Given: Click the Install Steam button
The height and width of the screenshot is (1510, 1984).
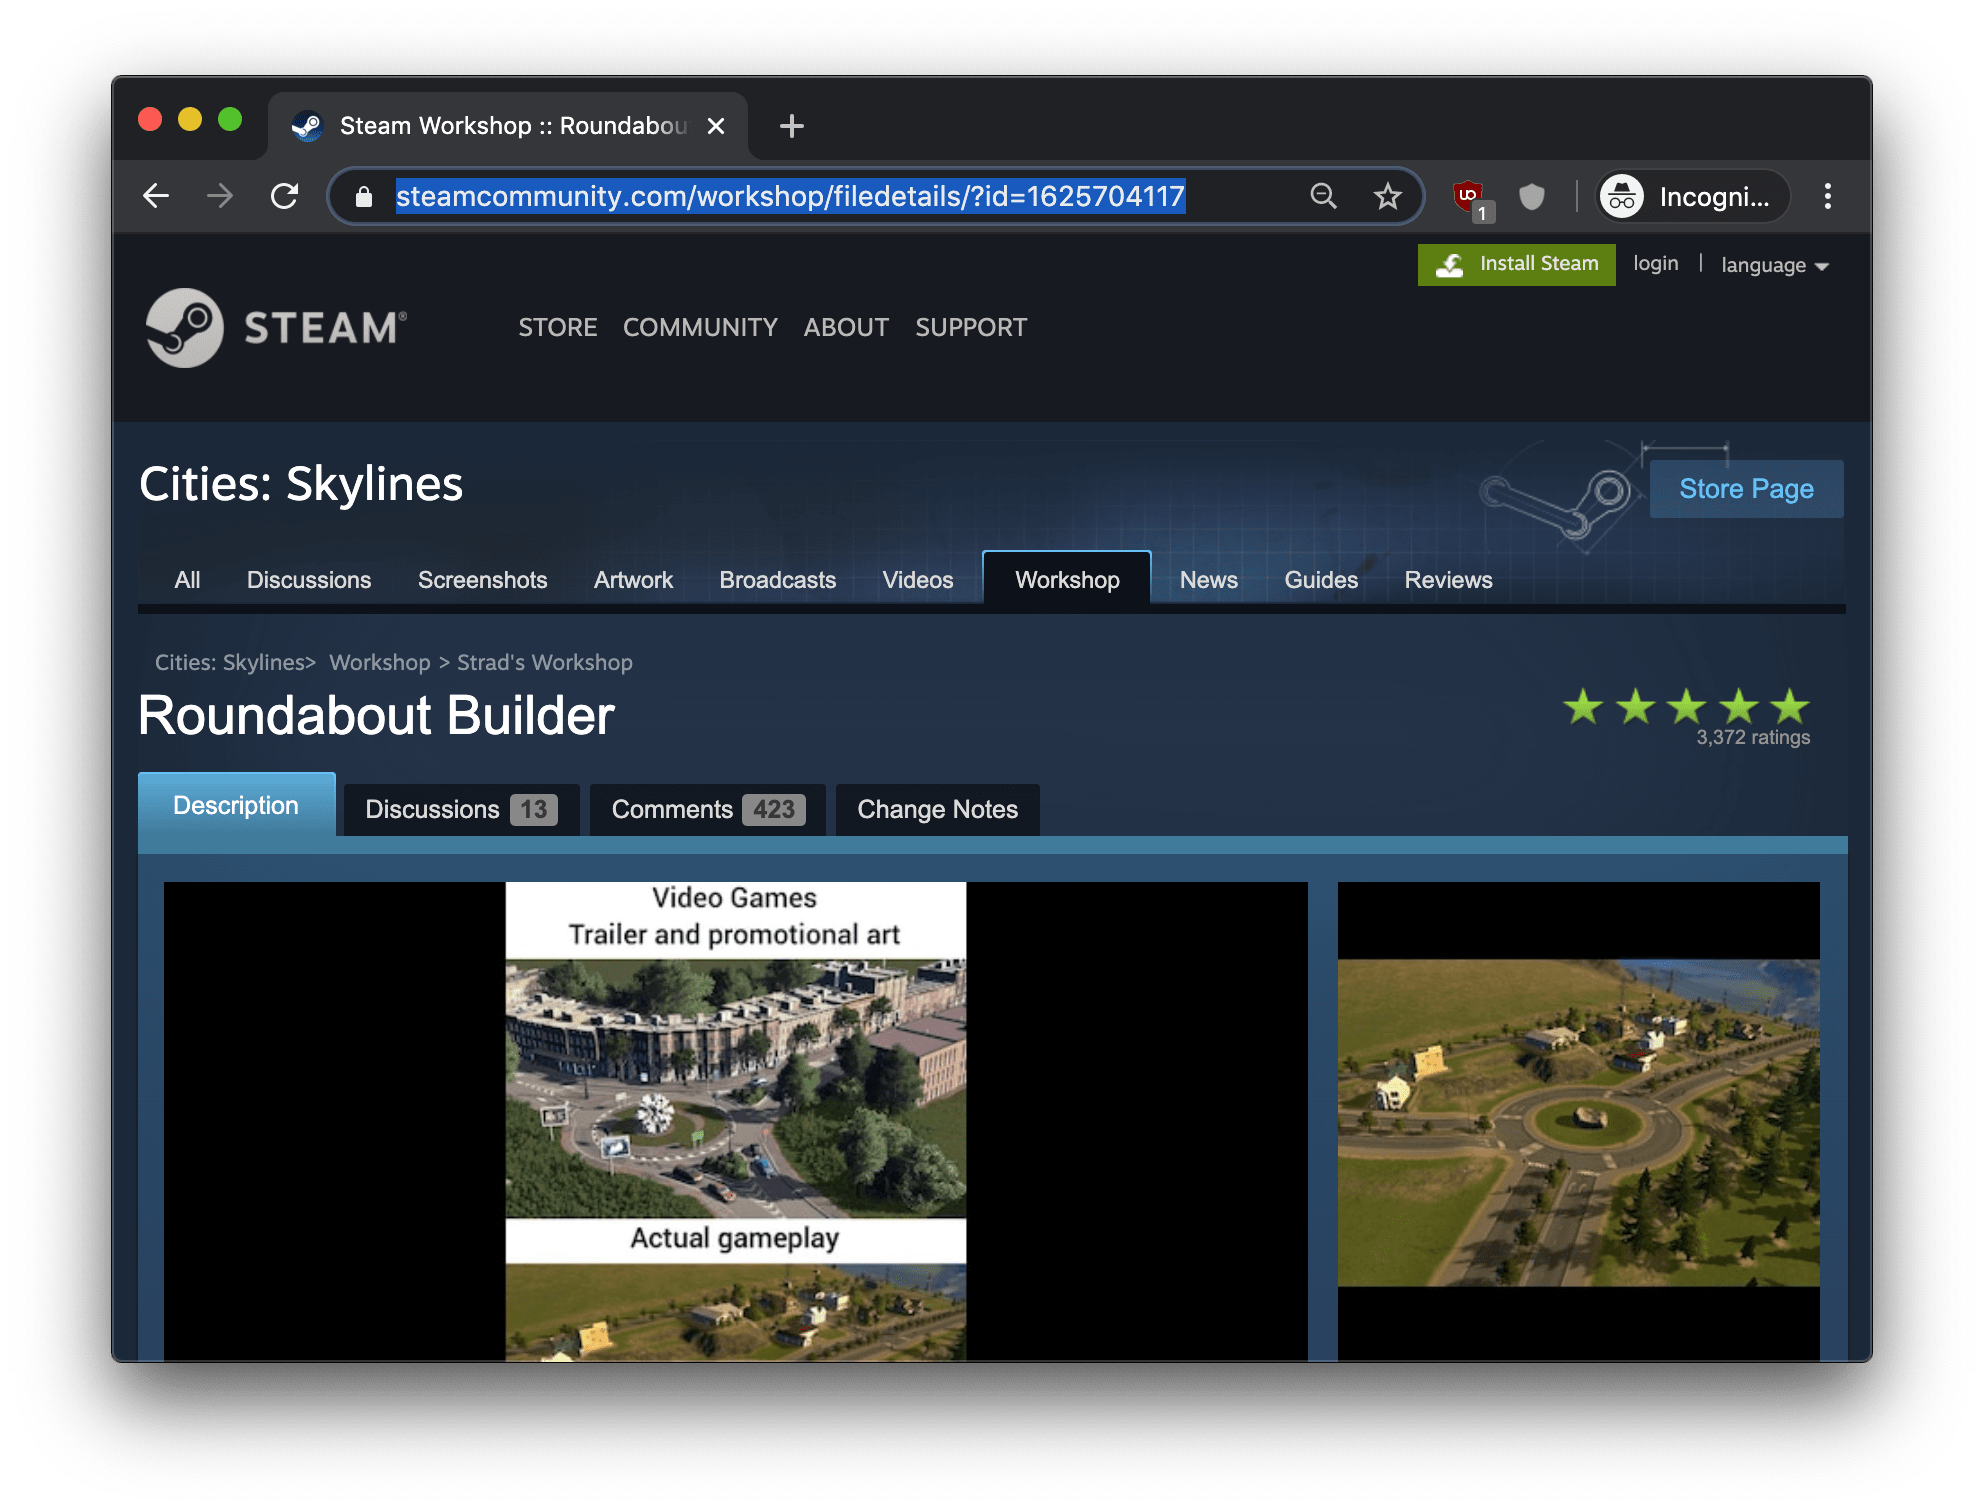Looking at the screenshot, I should pyautogui.click(x=1516, y=264).
